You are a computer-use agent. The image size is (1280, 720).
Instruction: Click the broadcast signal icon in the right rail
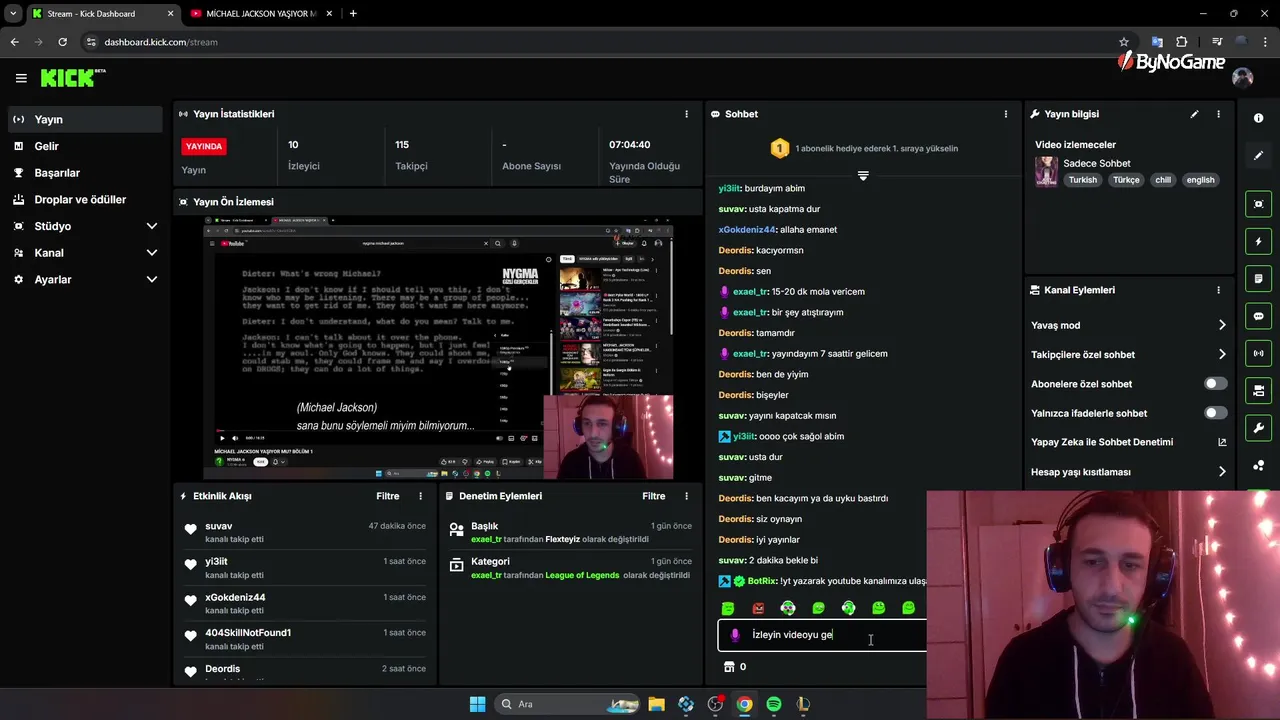1258,353
